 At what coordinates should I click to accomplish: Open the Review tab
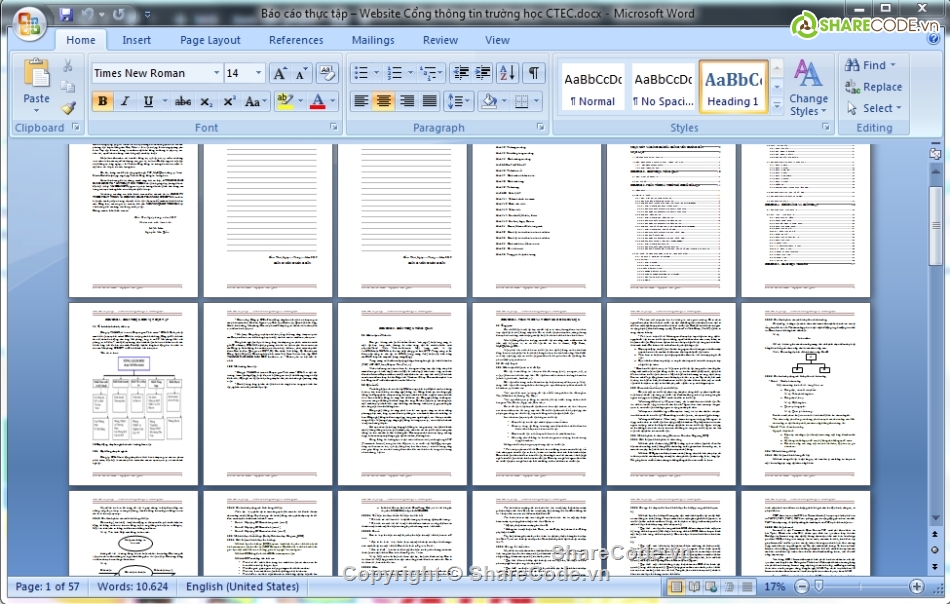pos(440,40)
